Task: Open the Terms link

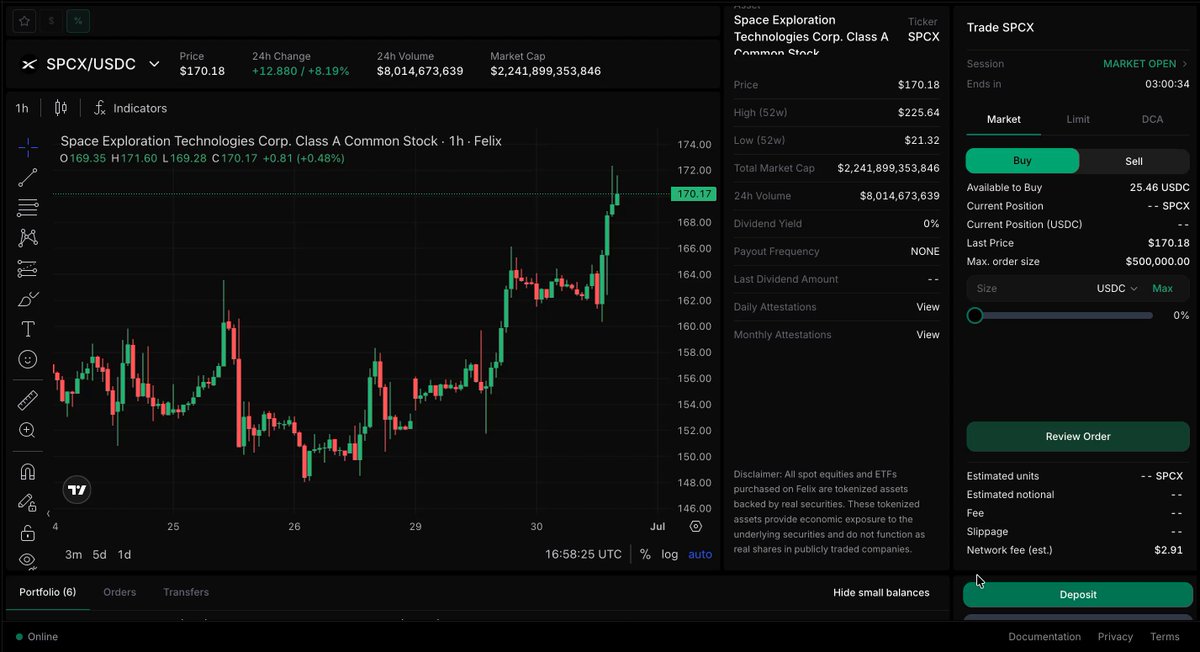Action: pyautogui.click(x=1164, y=637)
